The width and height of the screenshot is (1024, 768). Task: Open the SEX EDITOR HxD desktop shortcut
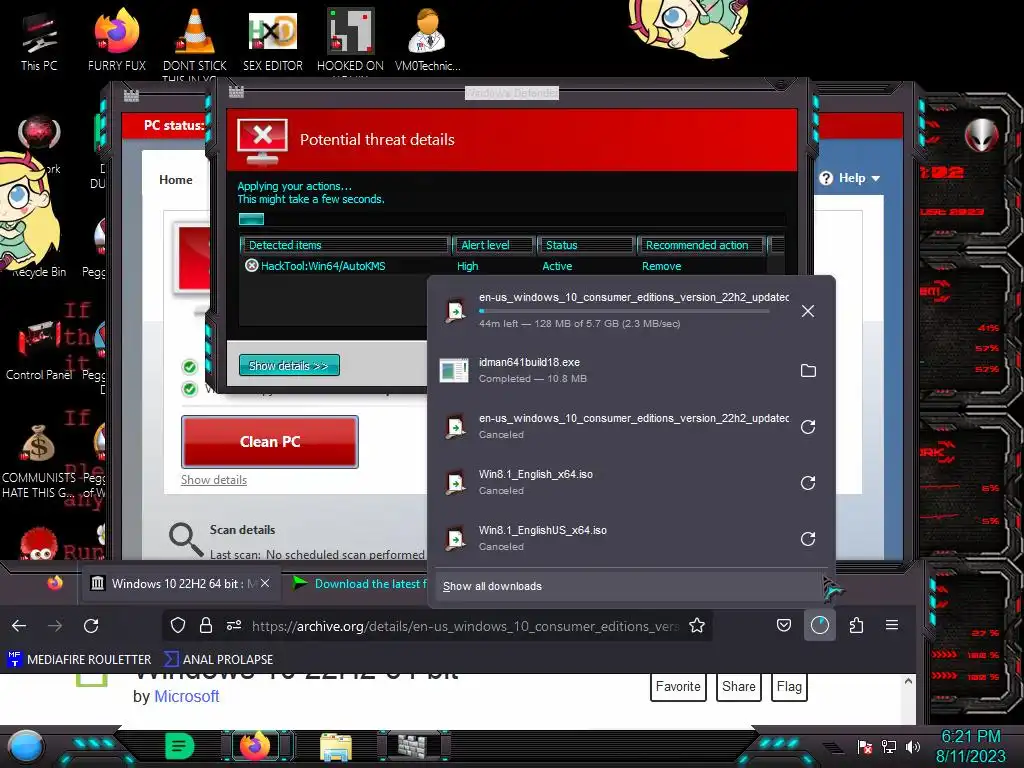click(x=272, y=41)
